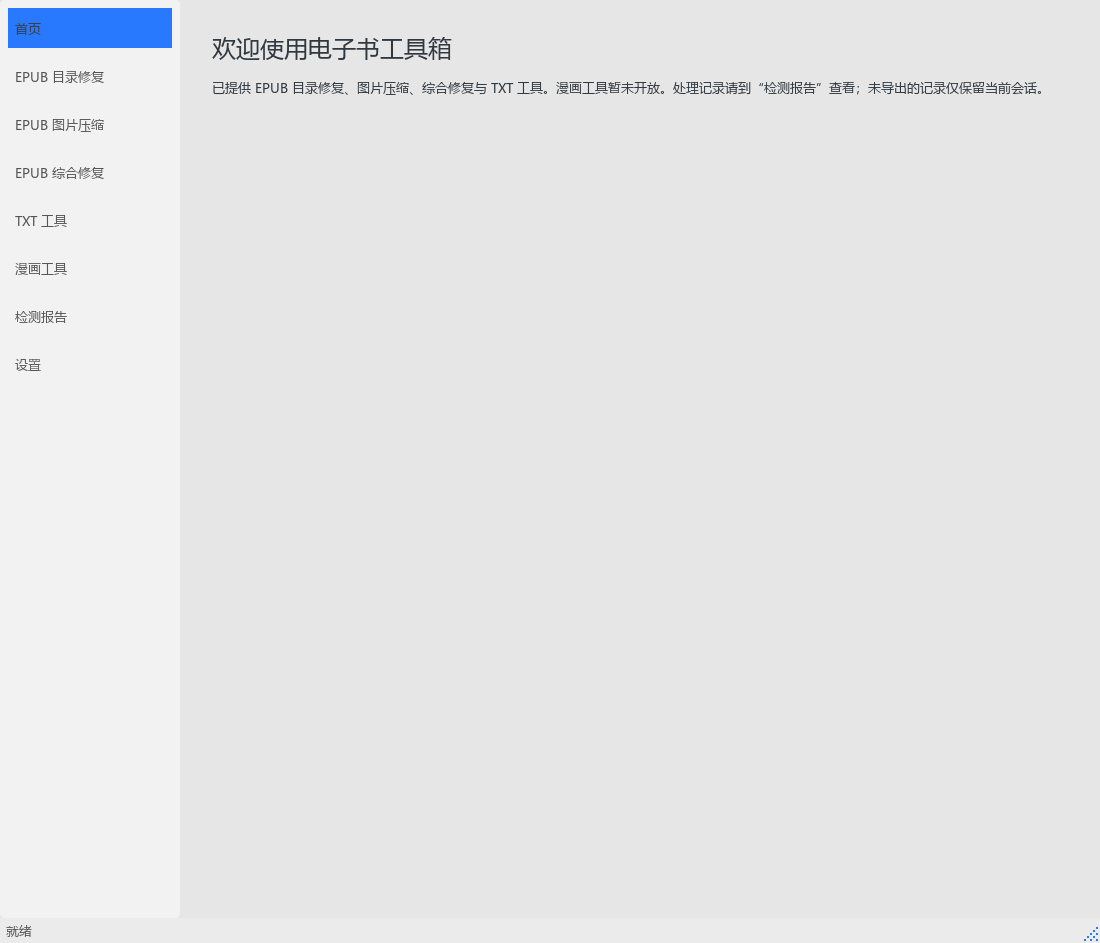
Task: Open the EPUB 图片压缩 page
Action: point(90,125)
